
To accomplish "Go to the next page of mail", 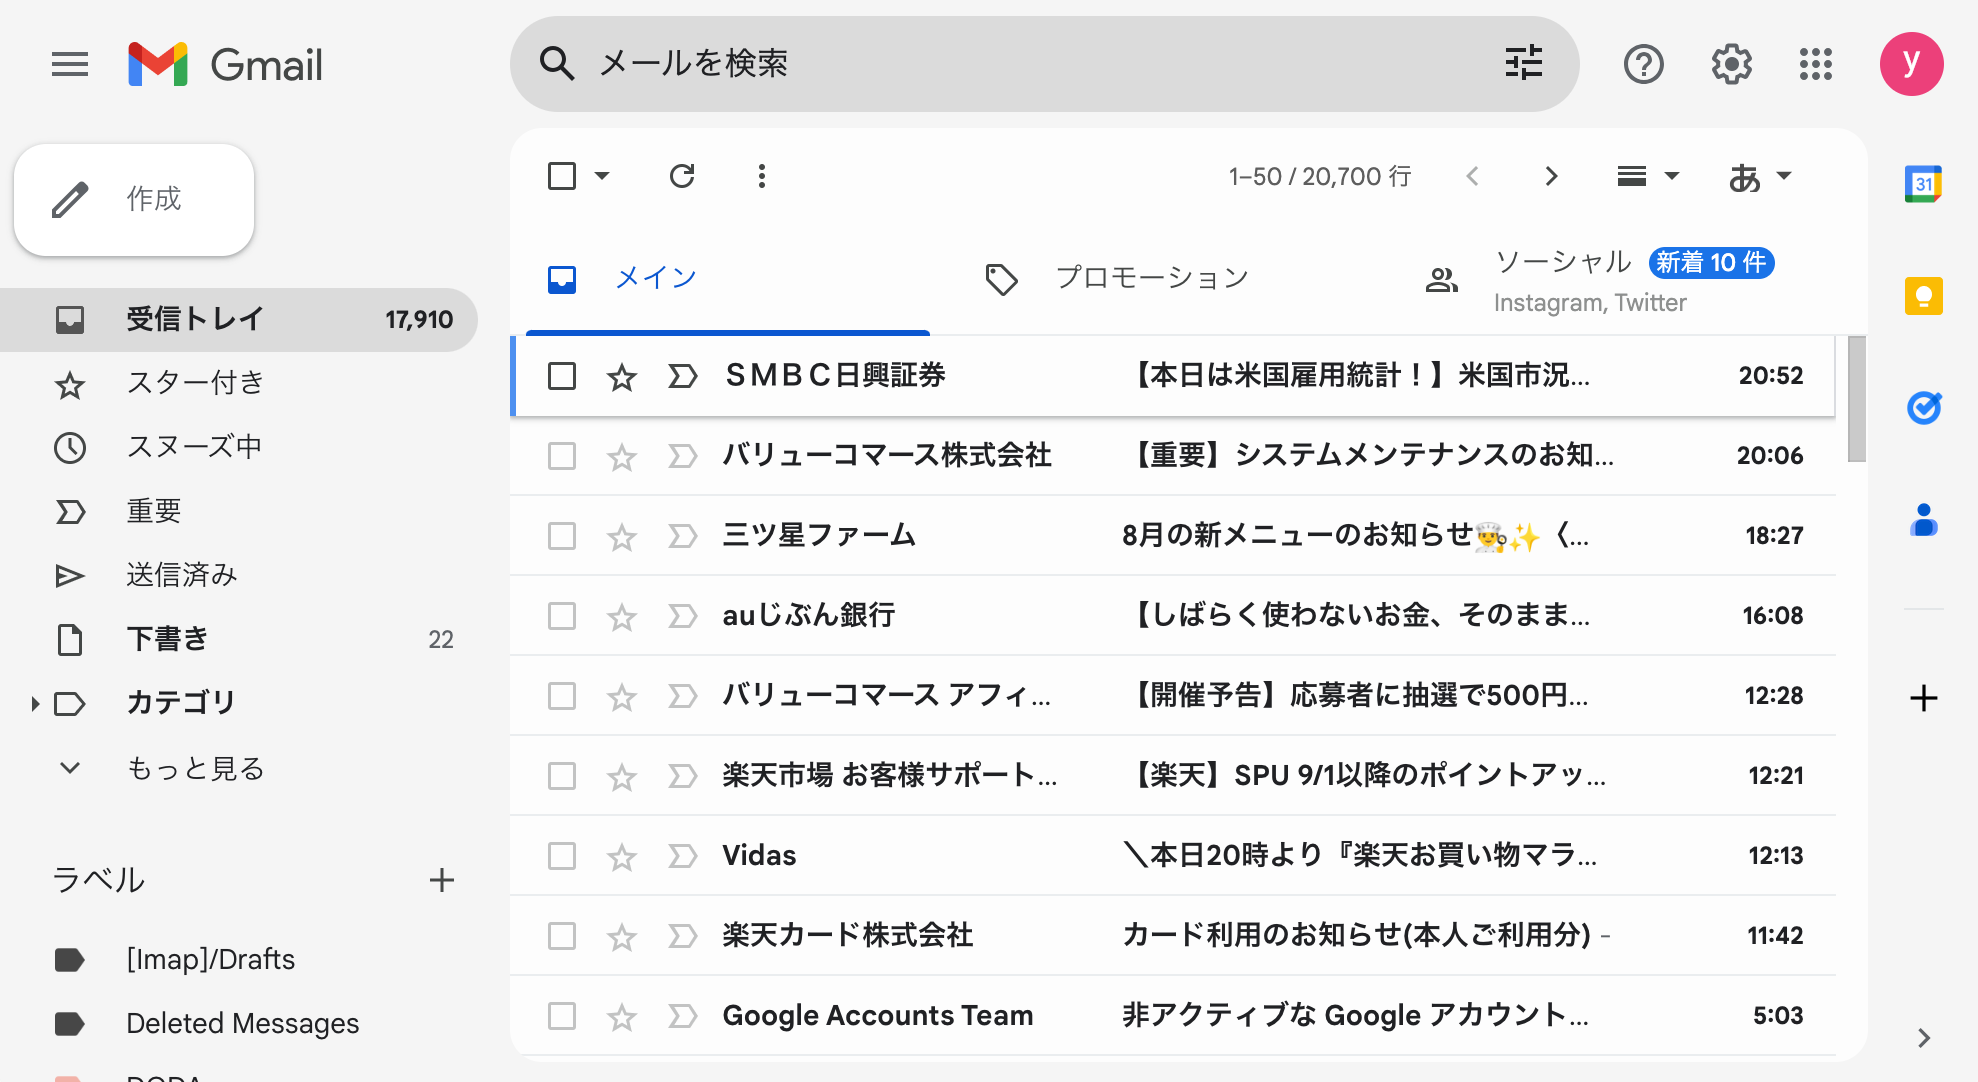I will coord(1551,177).
